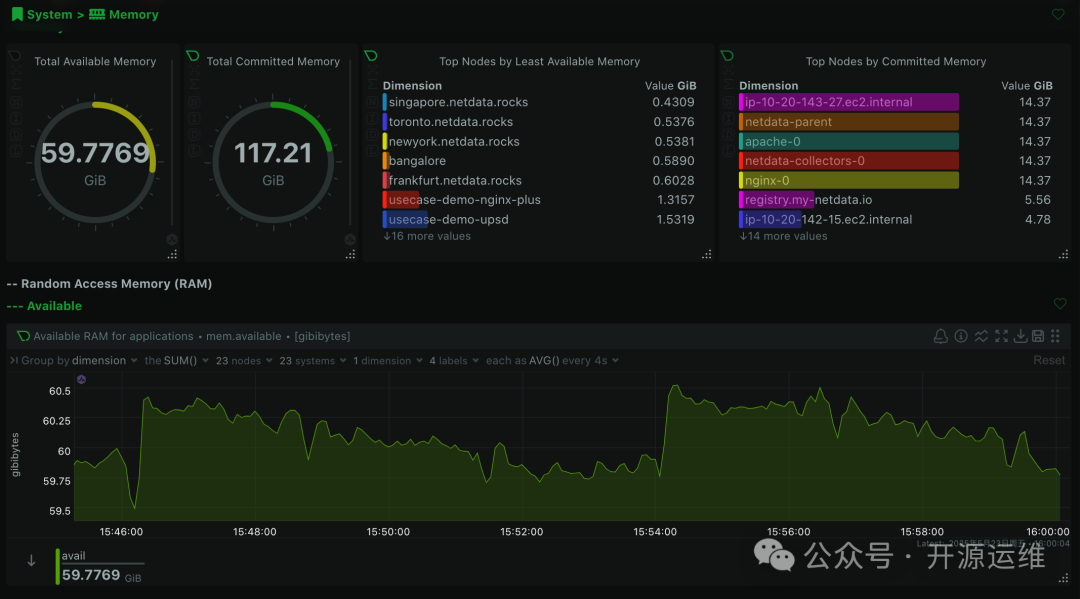Click anomaly rate icon on Total Committed Memory card
Screen dimensions: 1080x599
click(350, 240)
